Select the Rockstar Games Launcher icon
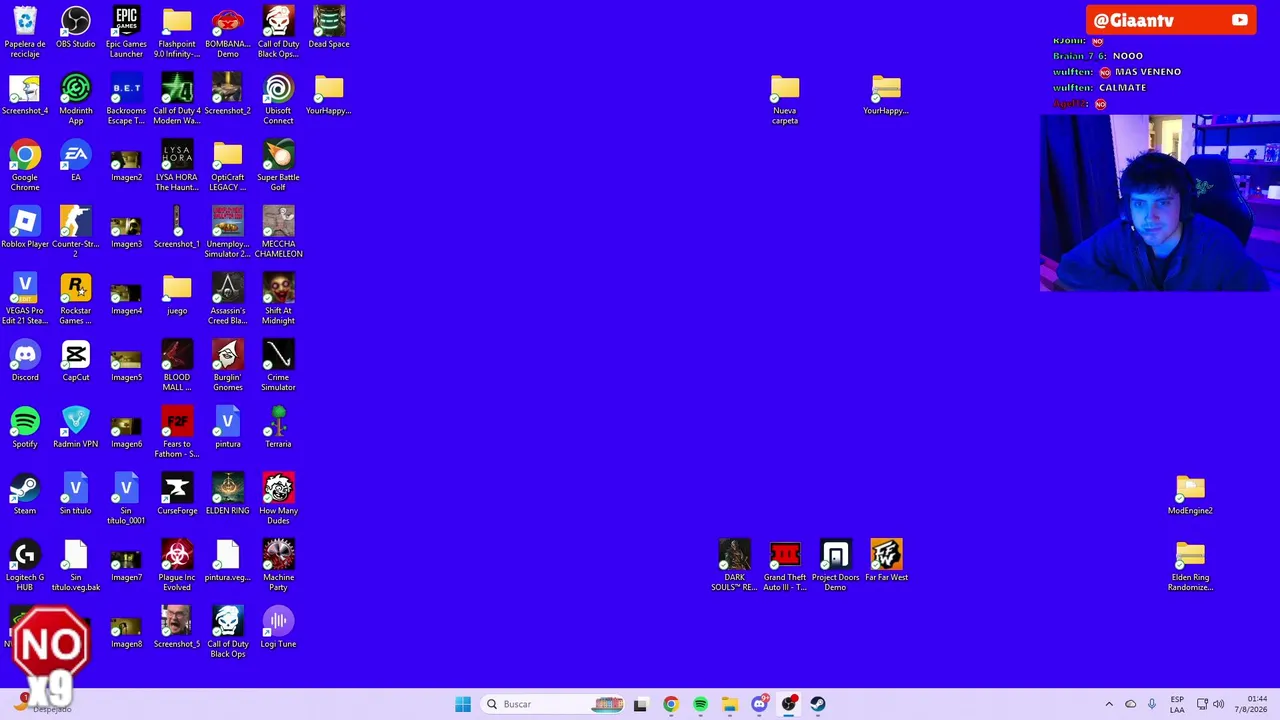 pos(76,299)
